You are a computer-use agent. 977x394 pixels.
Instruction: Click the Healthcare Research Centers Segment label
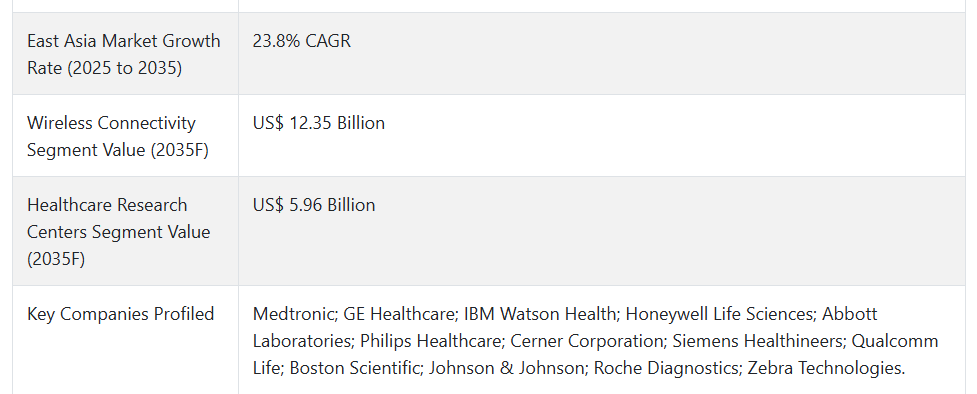tap(119, 232)
